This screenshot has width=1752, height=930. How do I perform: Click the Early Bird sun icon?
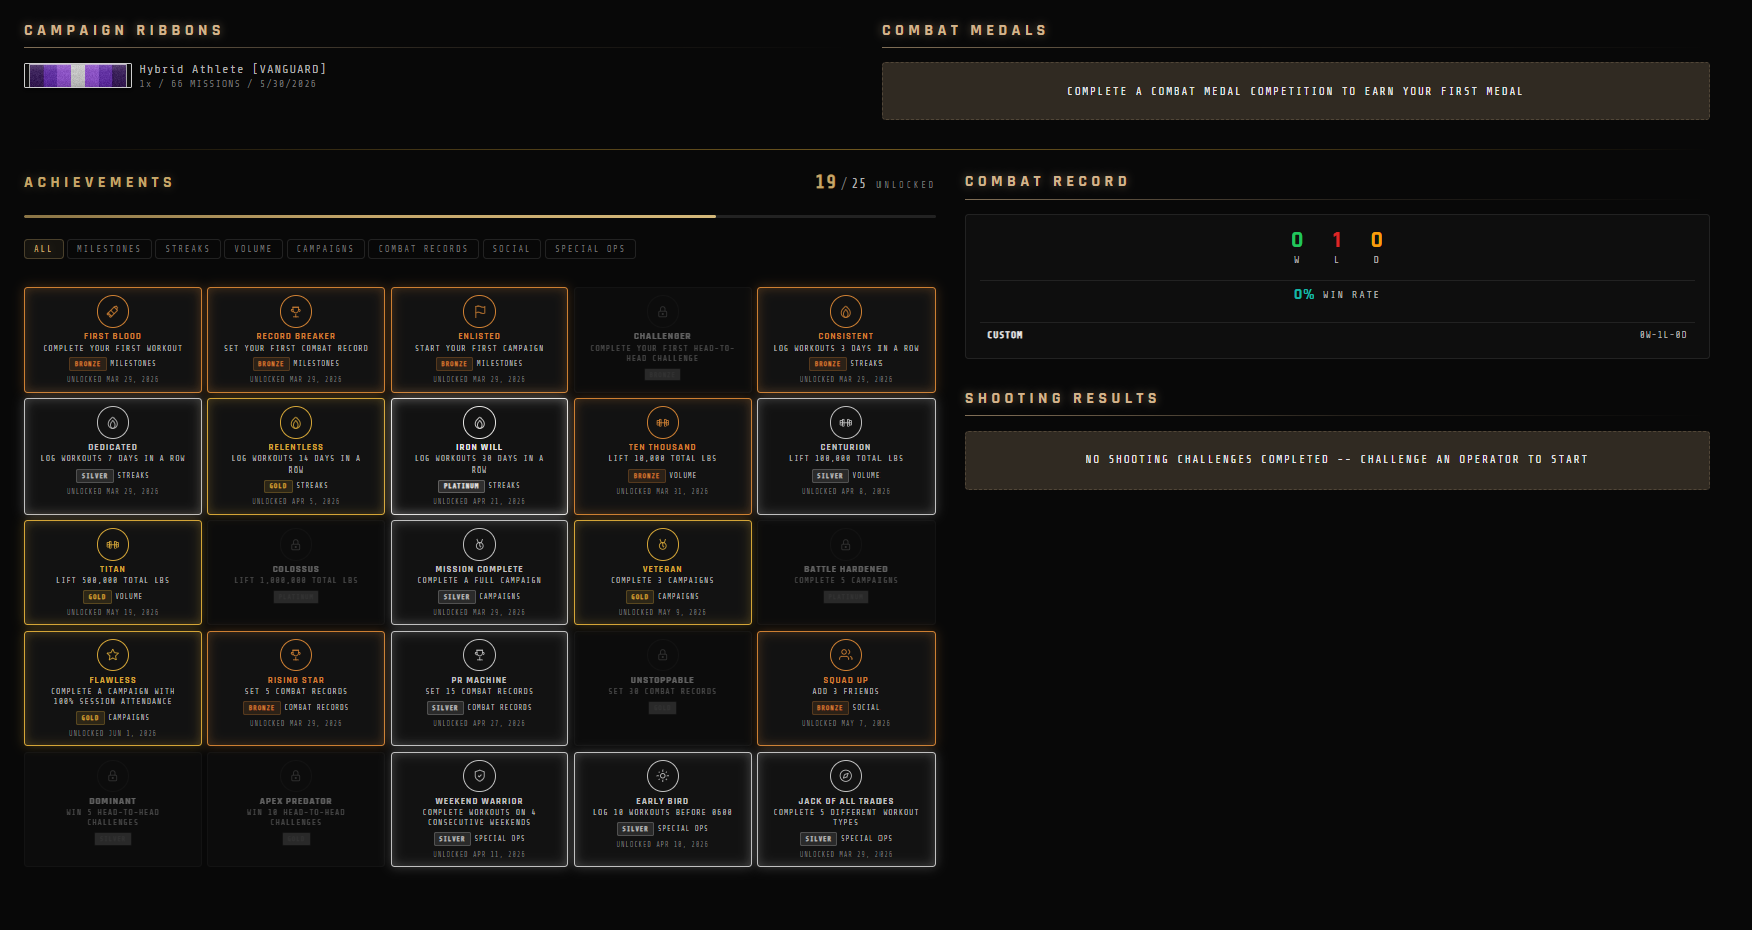click(662, 776)
